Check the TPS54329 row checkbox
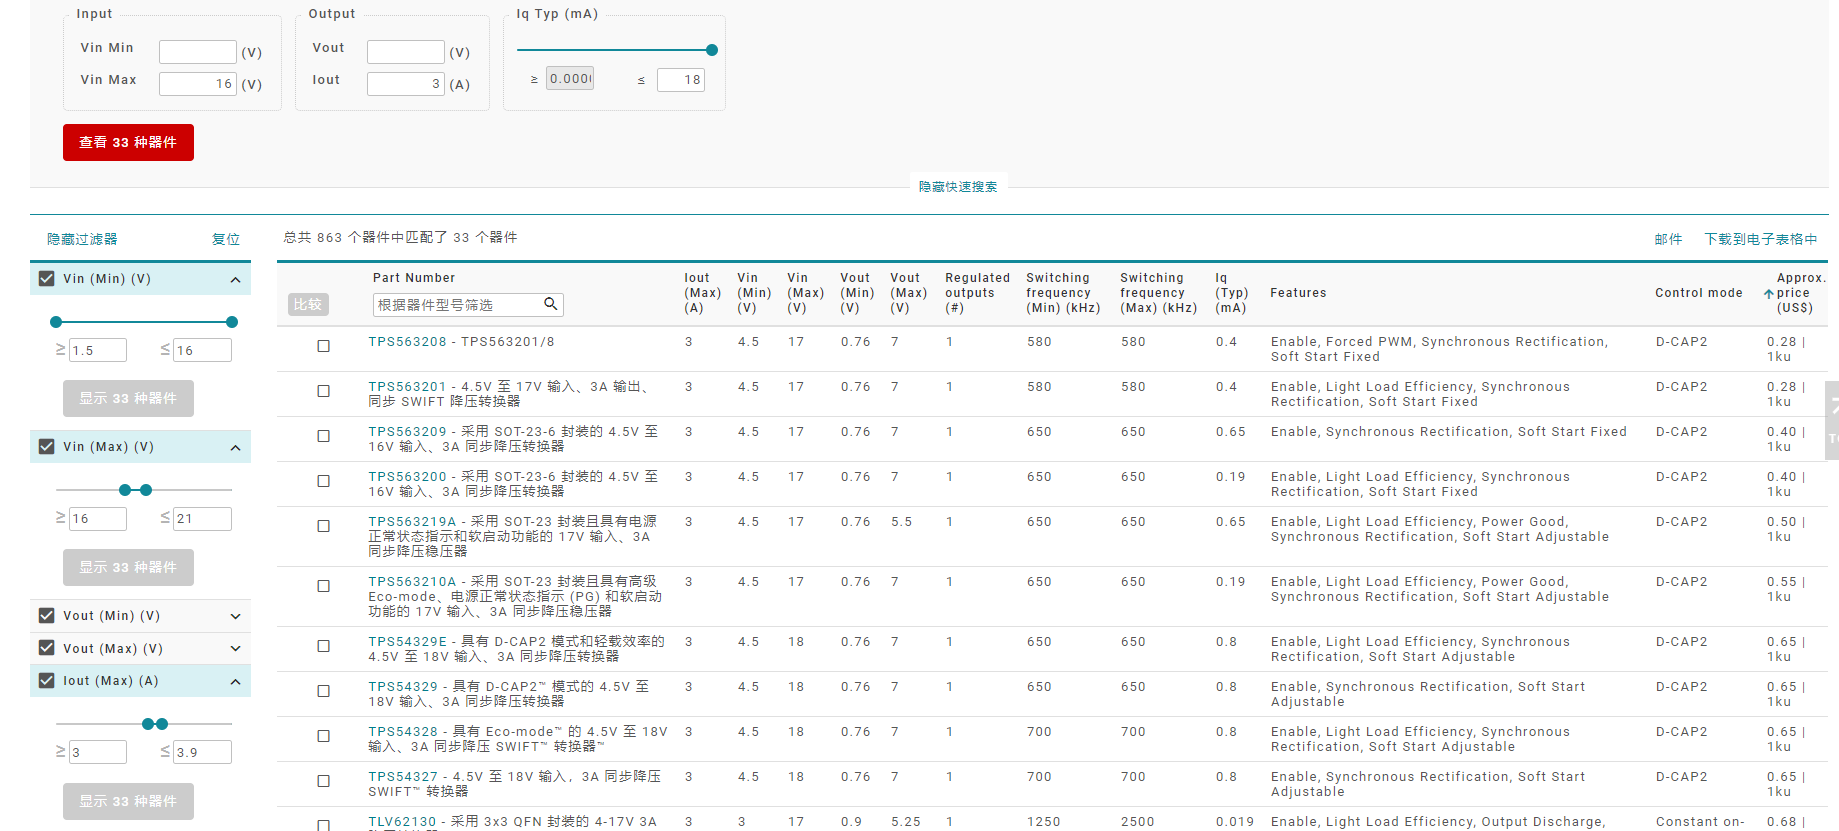1839x831 pixels. (x=323, y=691)
